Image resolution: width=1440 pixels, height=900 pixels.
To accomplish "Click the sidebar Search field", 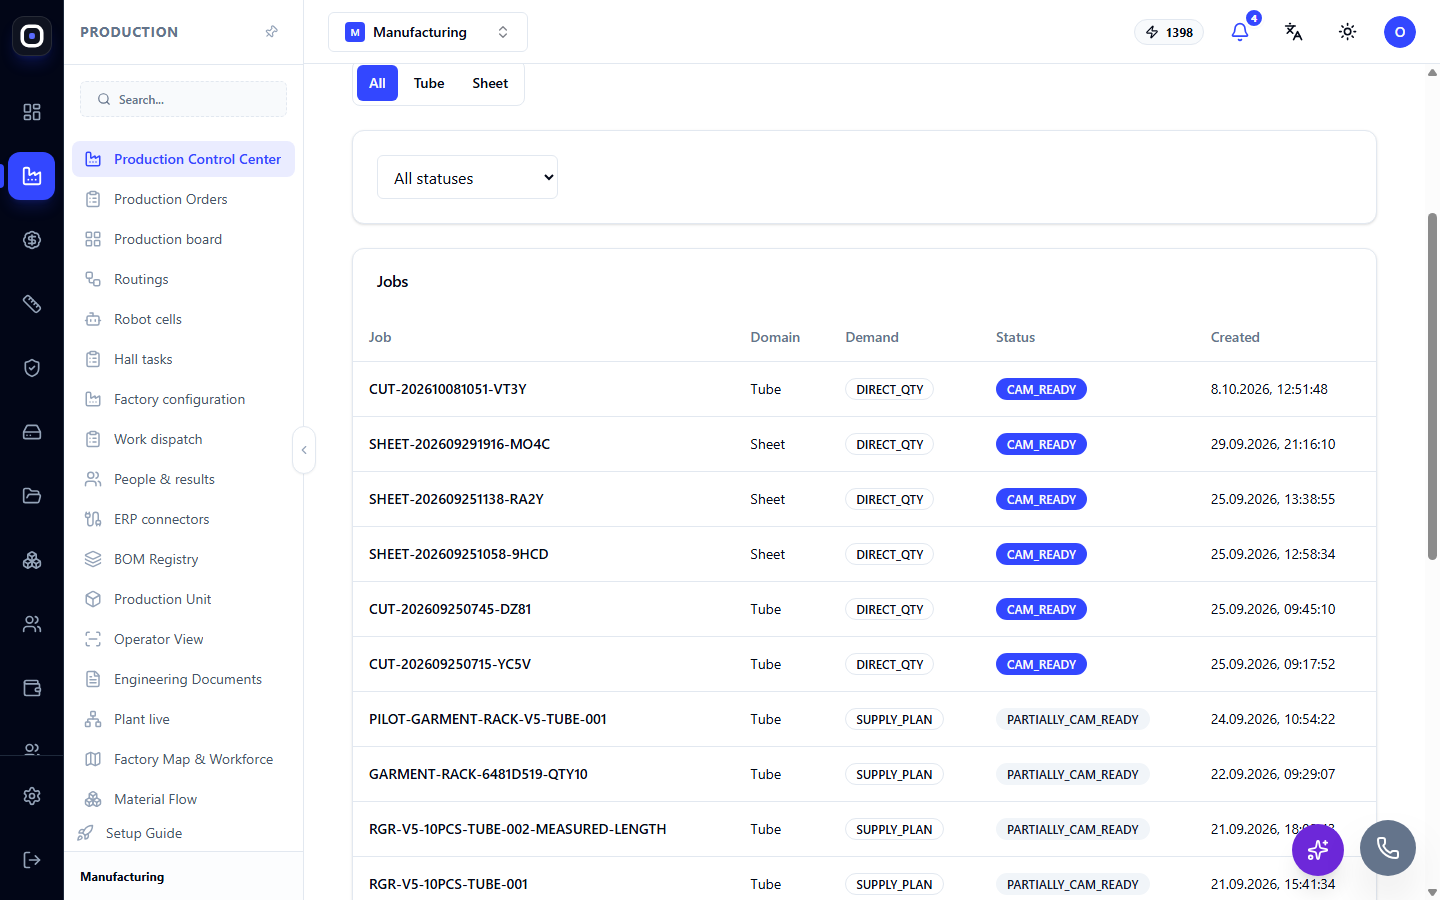I will click(x=184, y=99).
